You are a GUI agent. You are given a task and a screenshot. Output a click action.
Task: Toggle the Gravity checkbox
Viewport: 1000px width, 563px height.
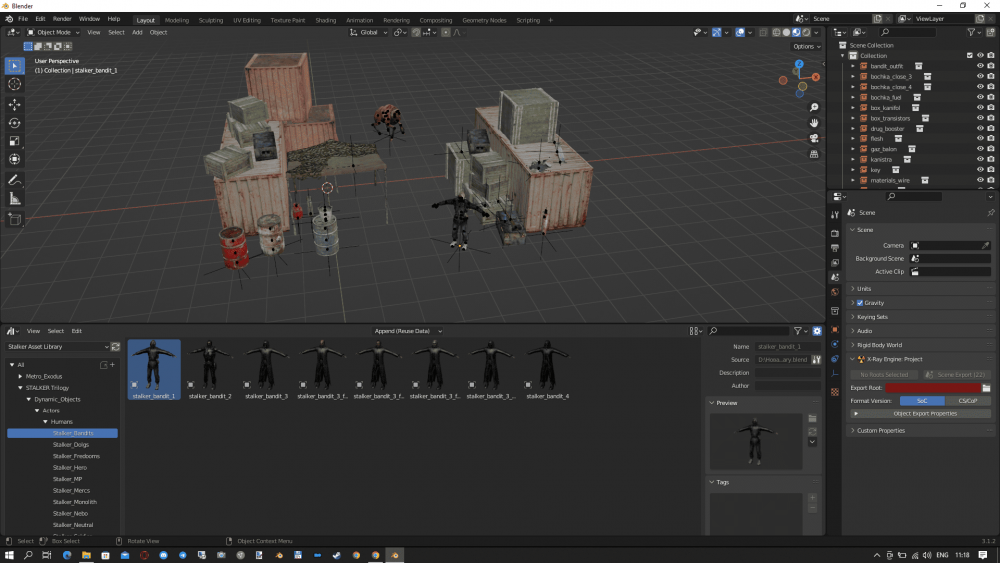point(860,303)
